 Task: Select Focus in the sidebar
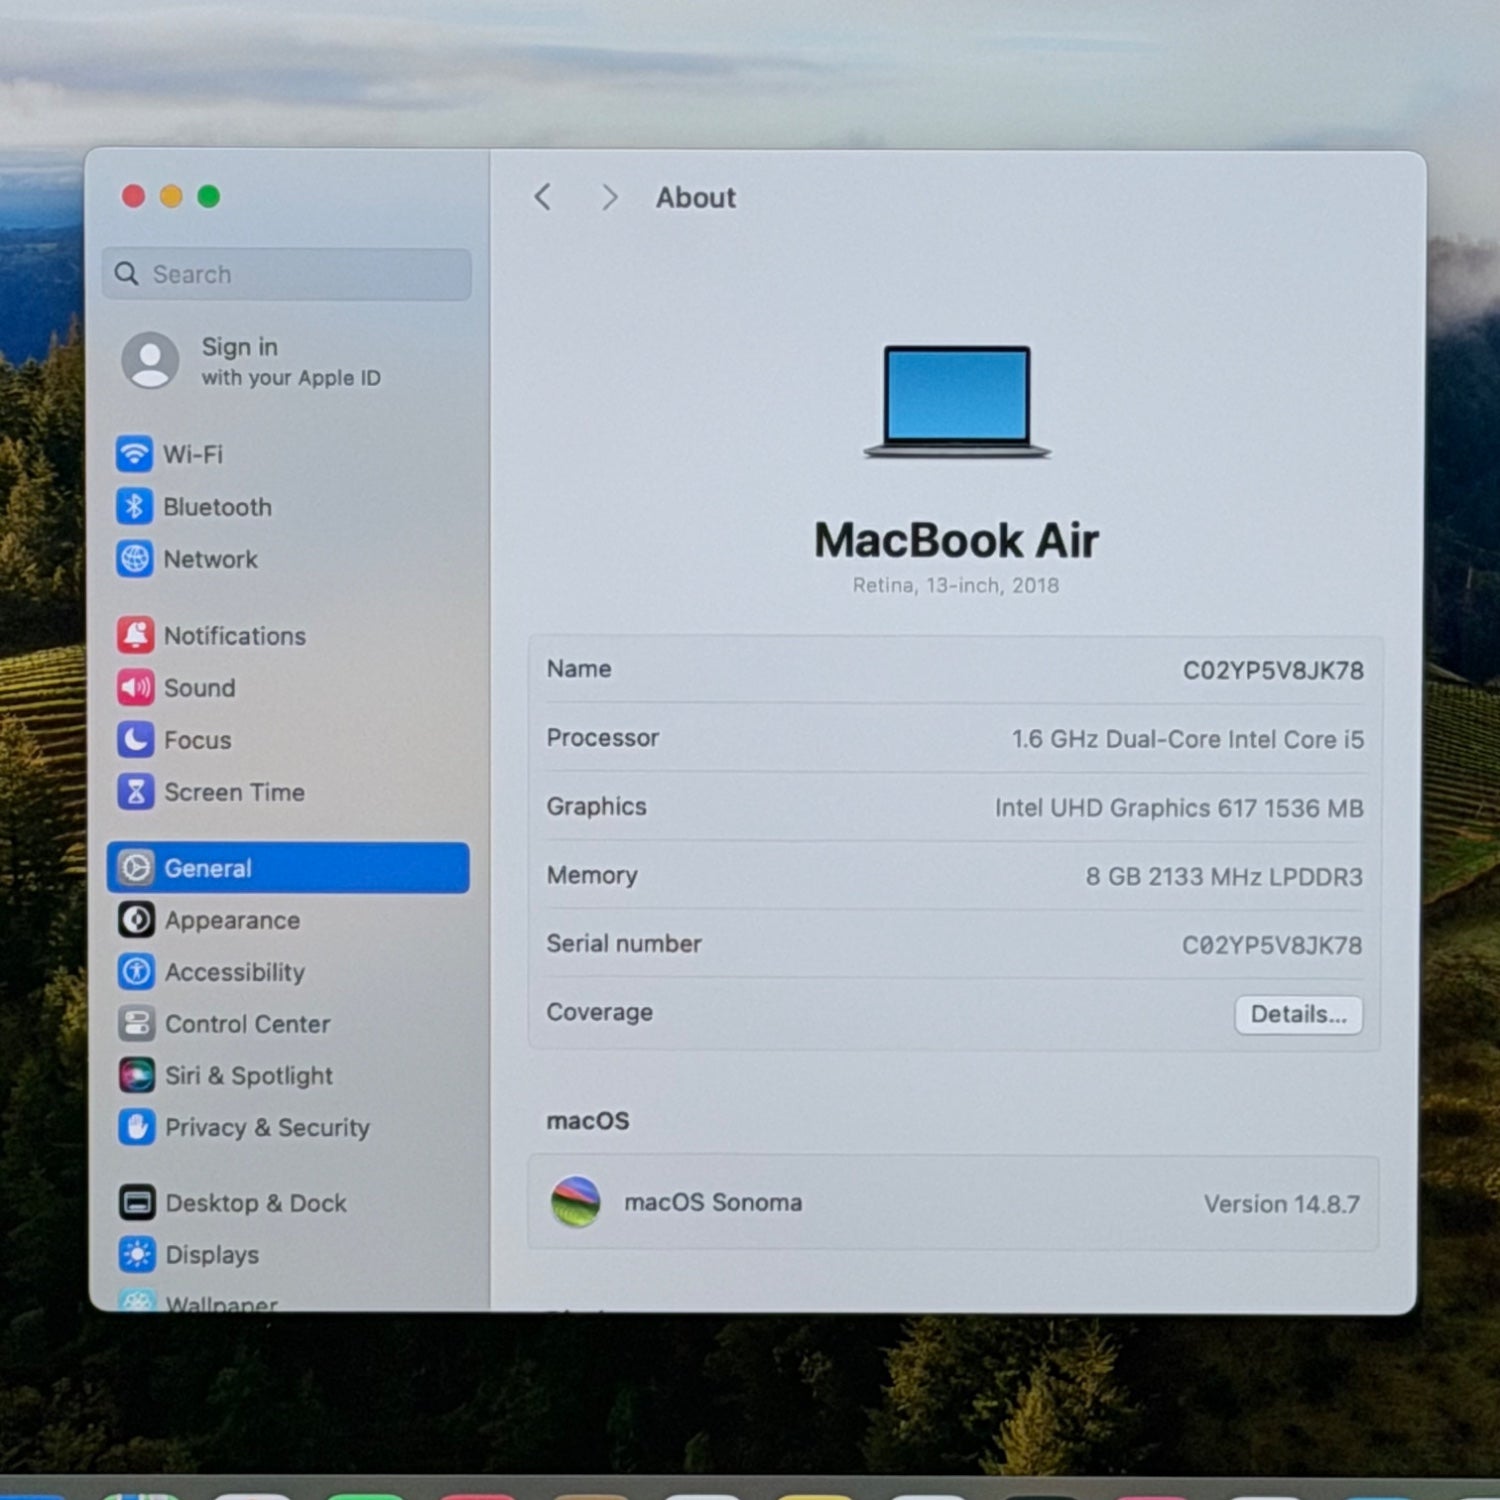(174, 740)
